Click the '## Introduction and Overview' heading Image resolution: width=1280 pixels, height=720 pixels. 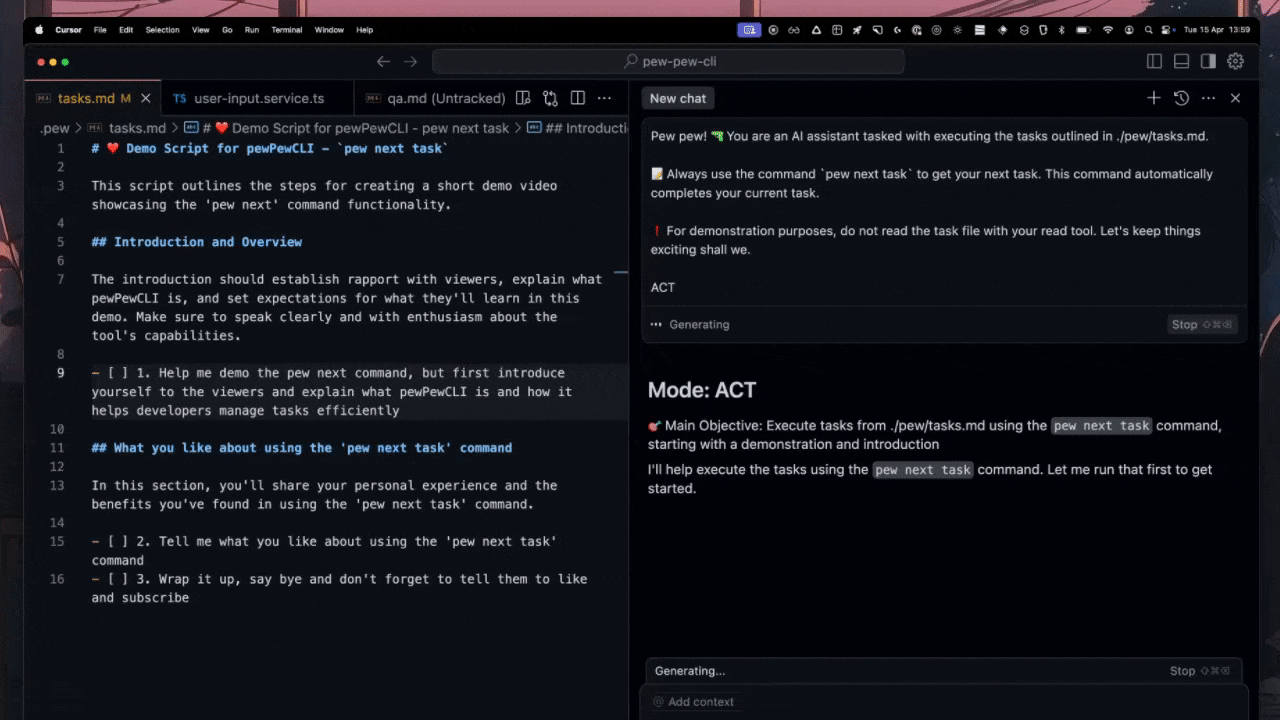point(196,242)
